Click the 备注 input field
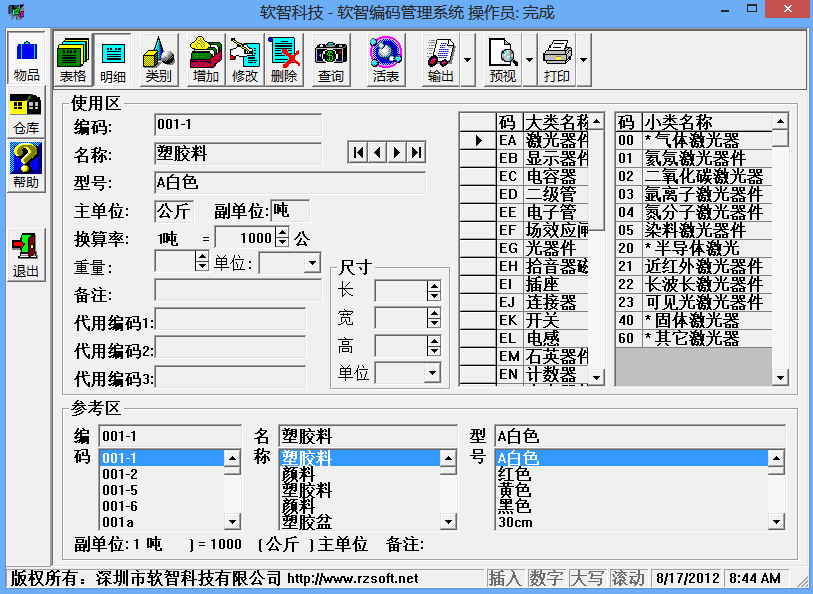The height and width of the screenshot is (594, 813). (238, 291)
